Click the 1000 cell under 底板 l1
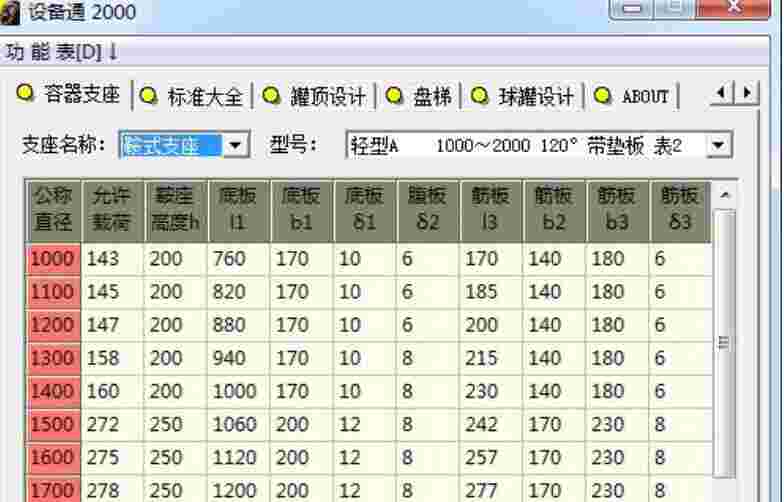784x502 pixels. click(238, 391)
